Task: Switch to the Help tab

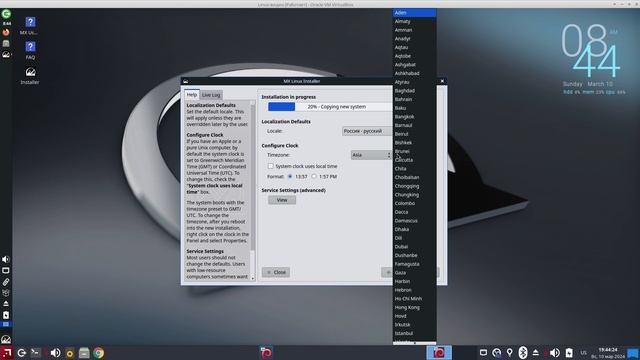Action: click(192, 95)
